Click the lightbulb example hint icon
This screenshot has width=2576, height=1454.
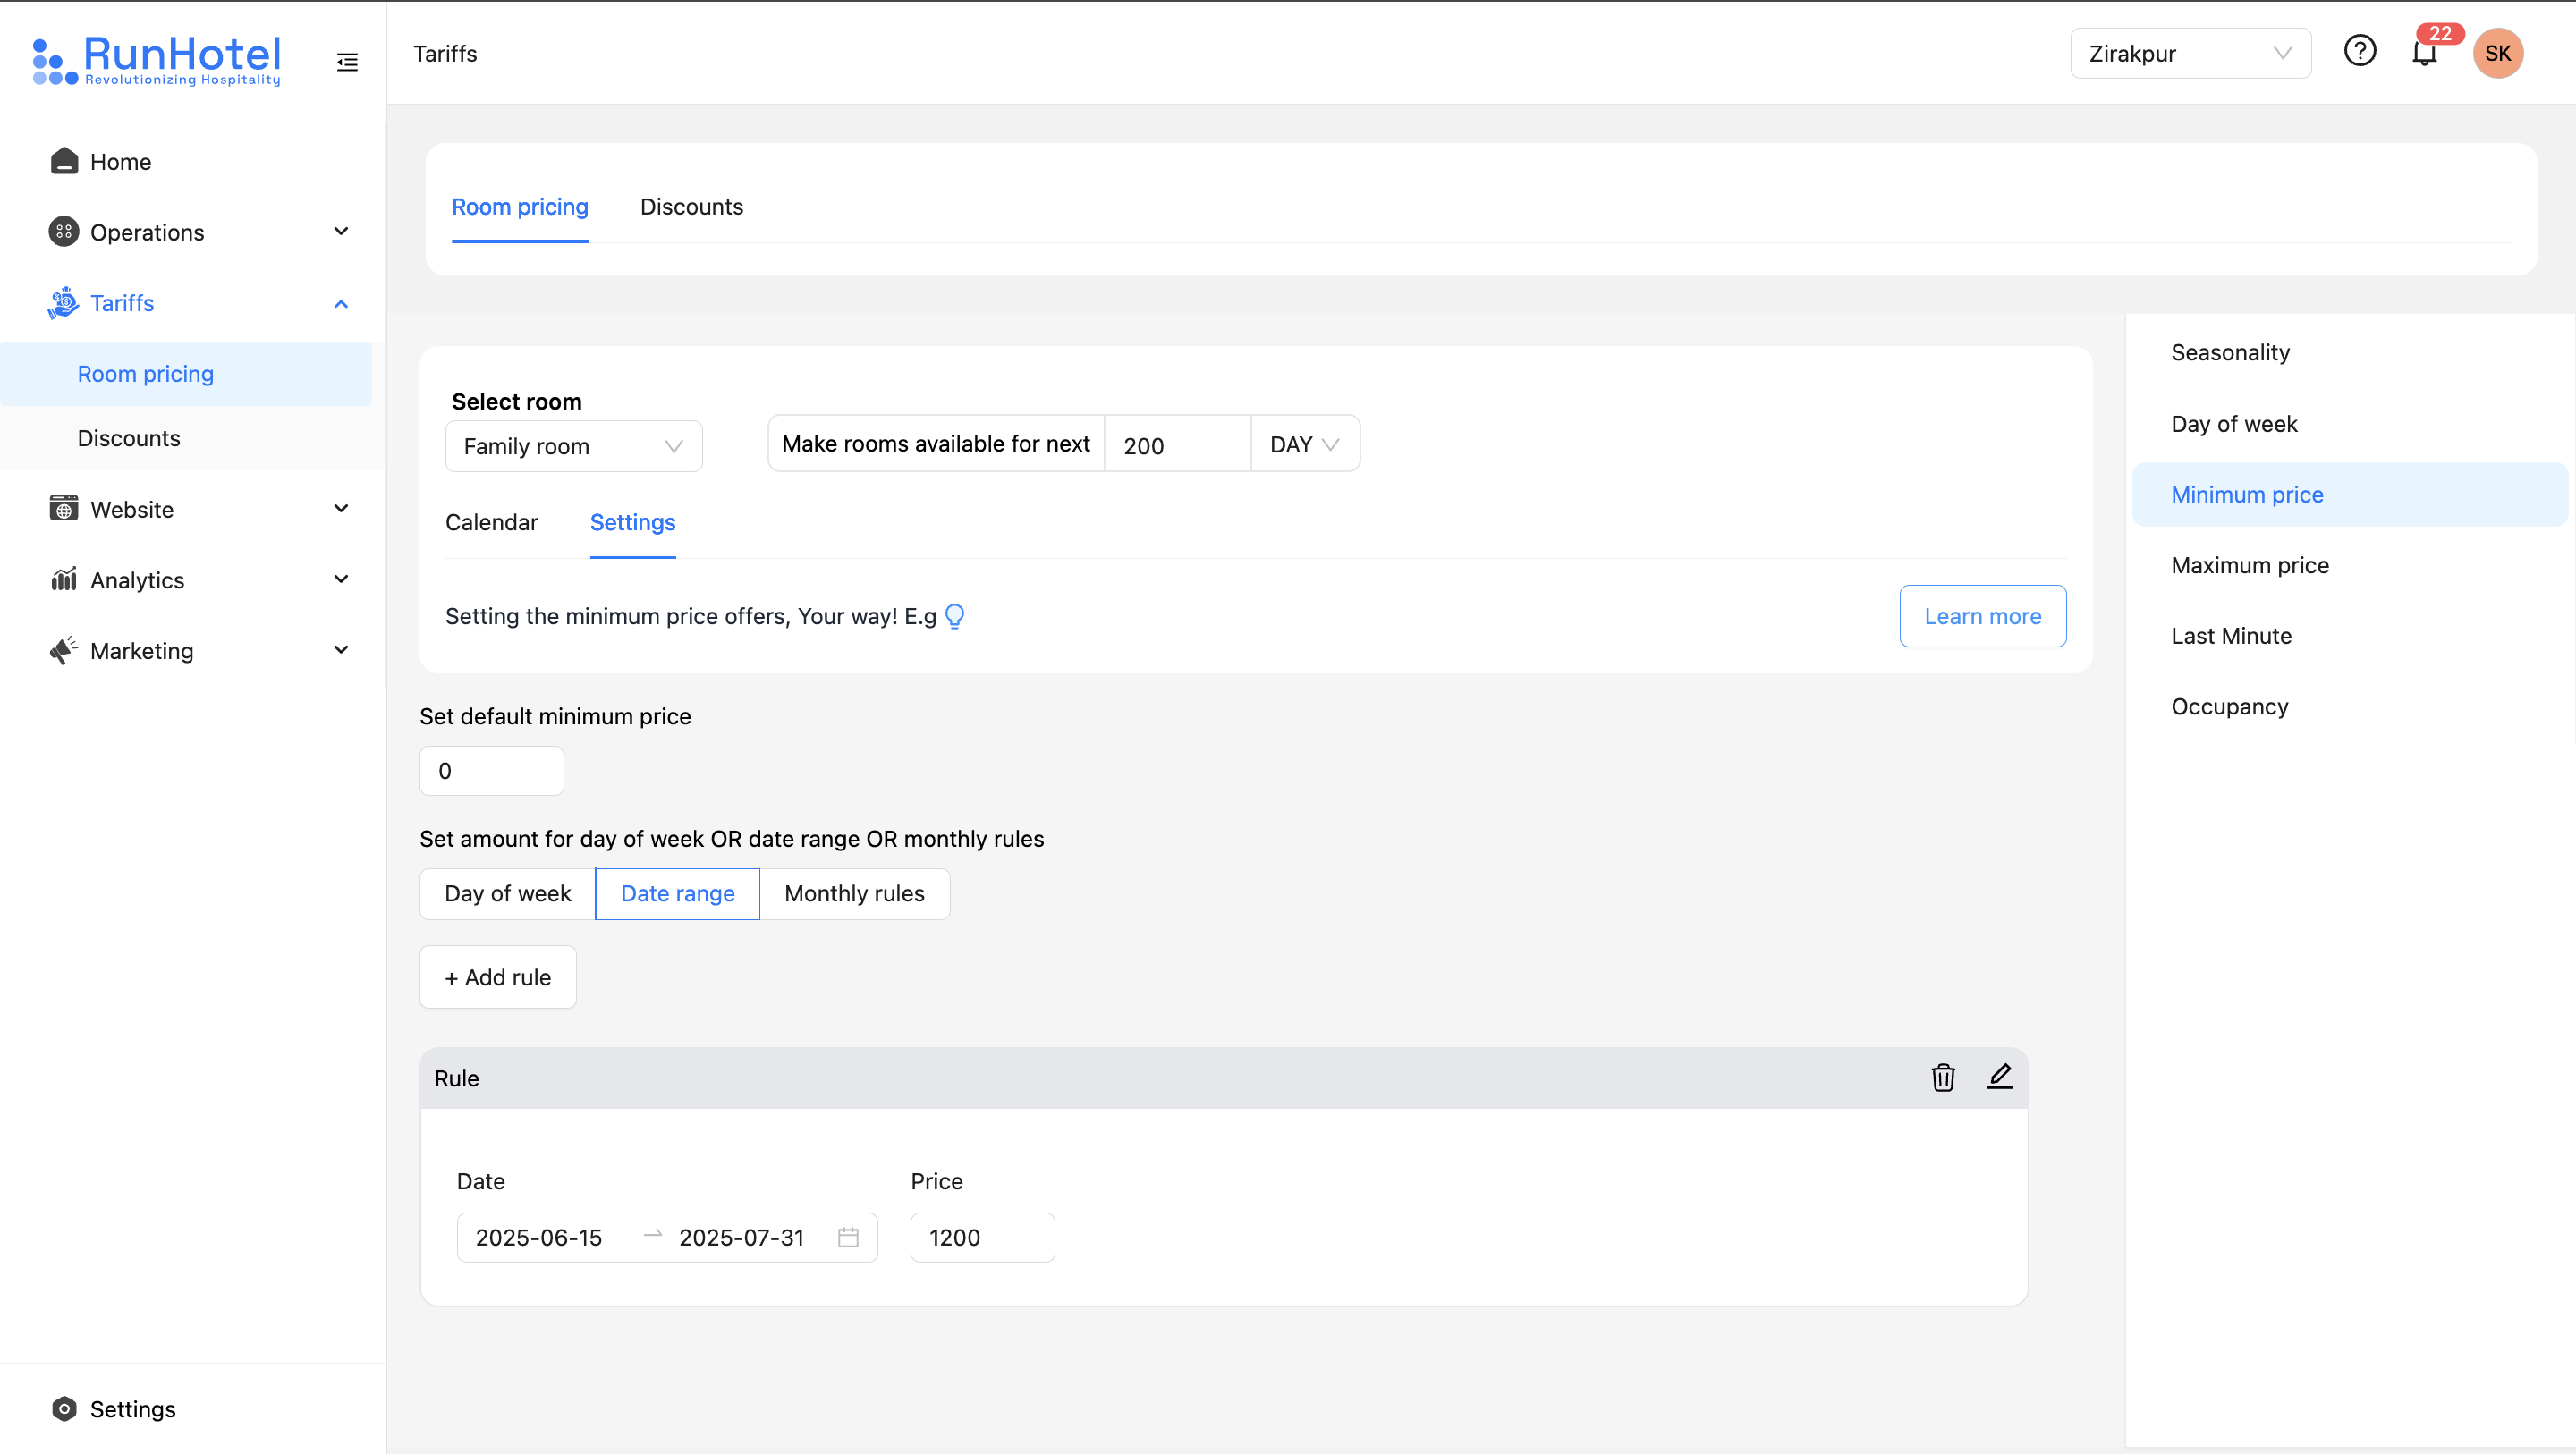[955, 616]
